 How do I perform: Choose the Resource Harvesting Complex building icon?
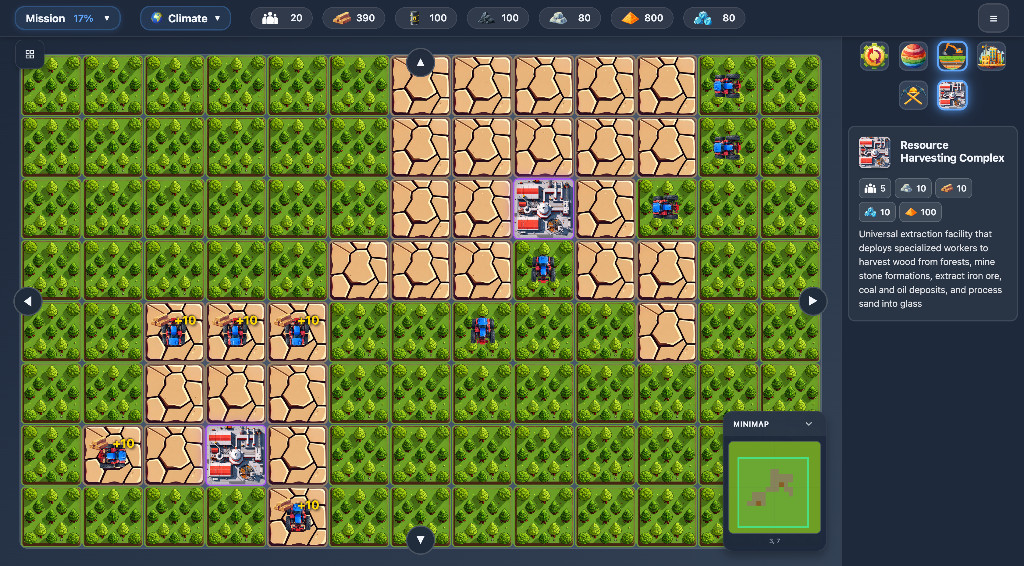click(952, 95)
